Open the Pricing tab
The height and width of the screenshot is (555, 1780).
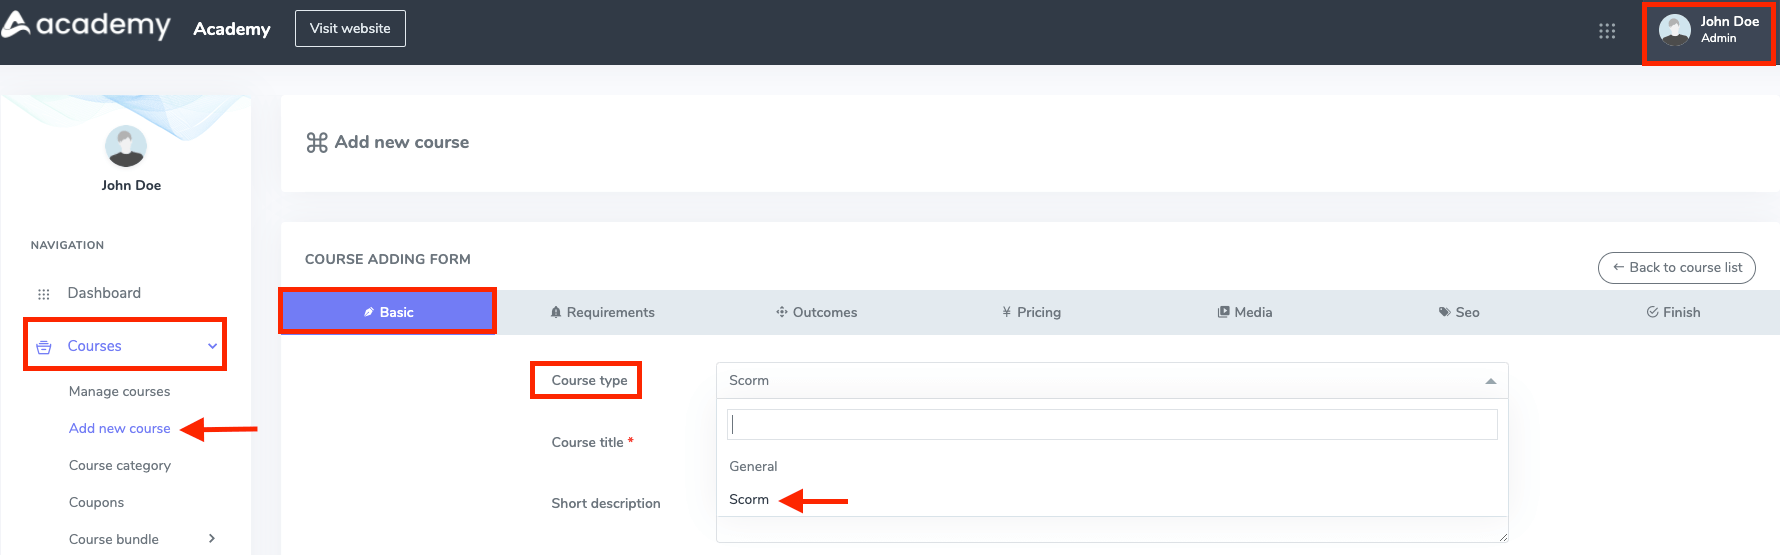pos(1031,312)
